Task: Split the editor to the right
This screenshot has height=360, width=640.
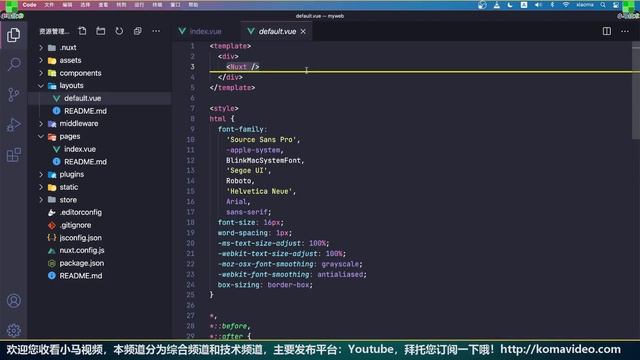Action: tap(607, 31)
